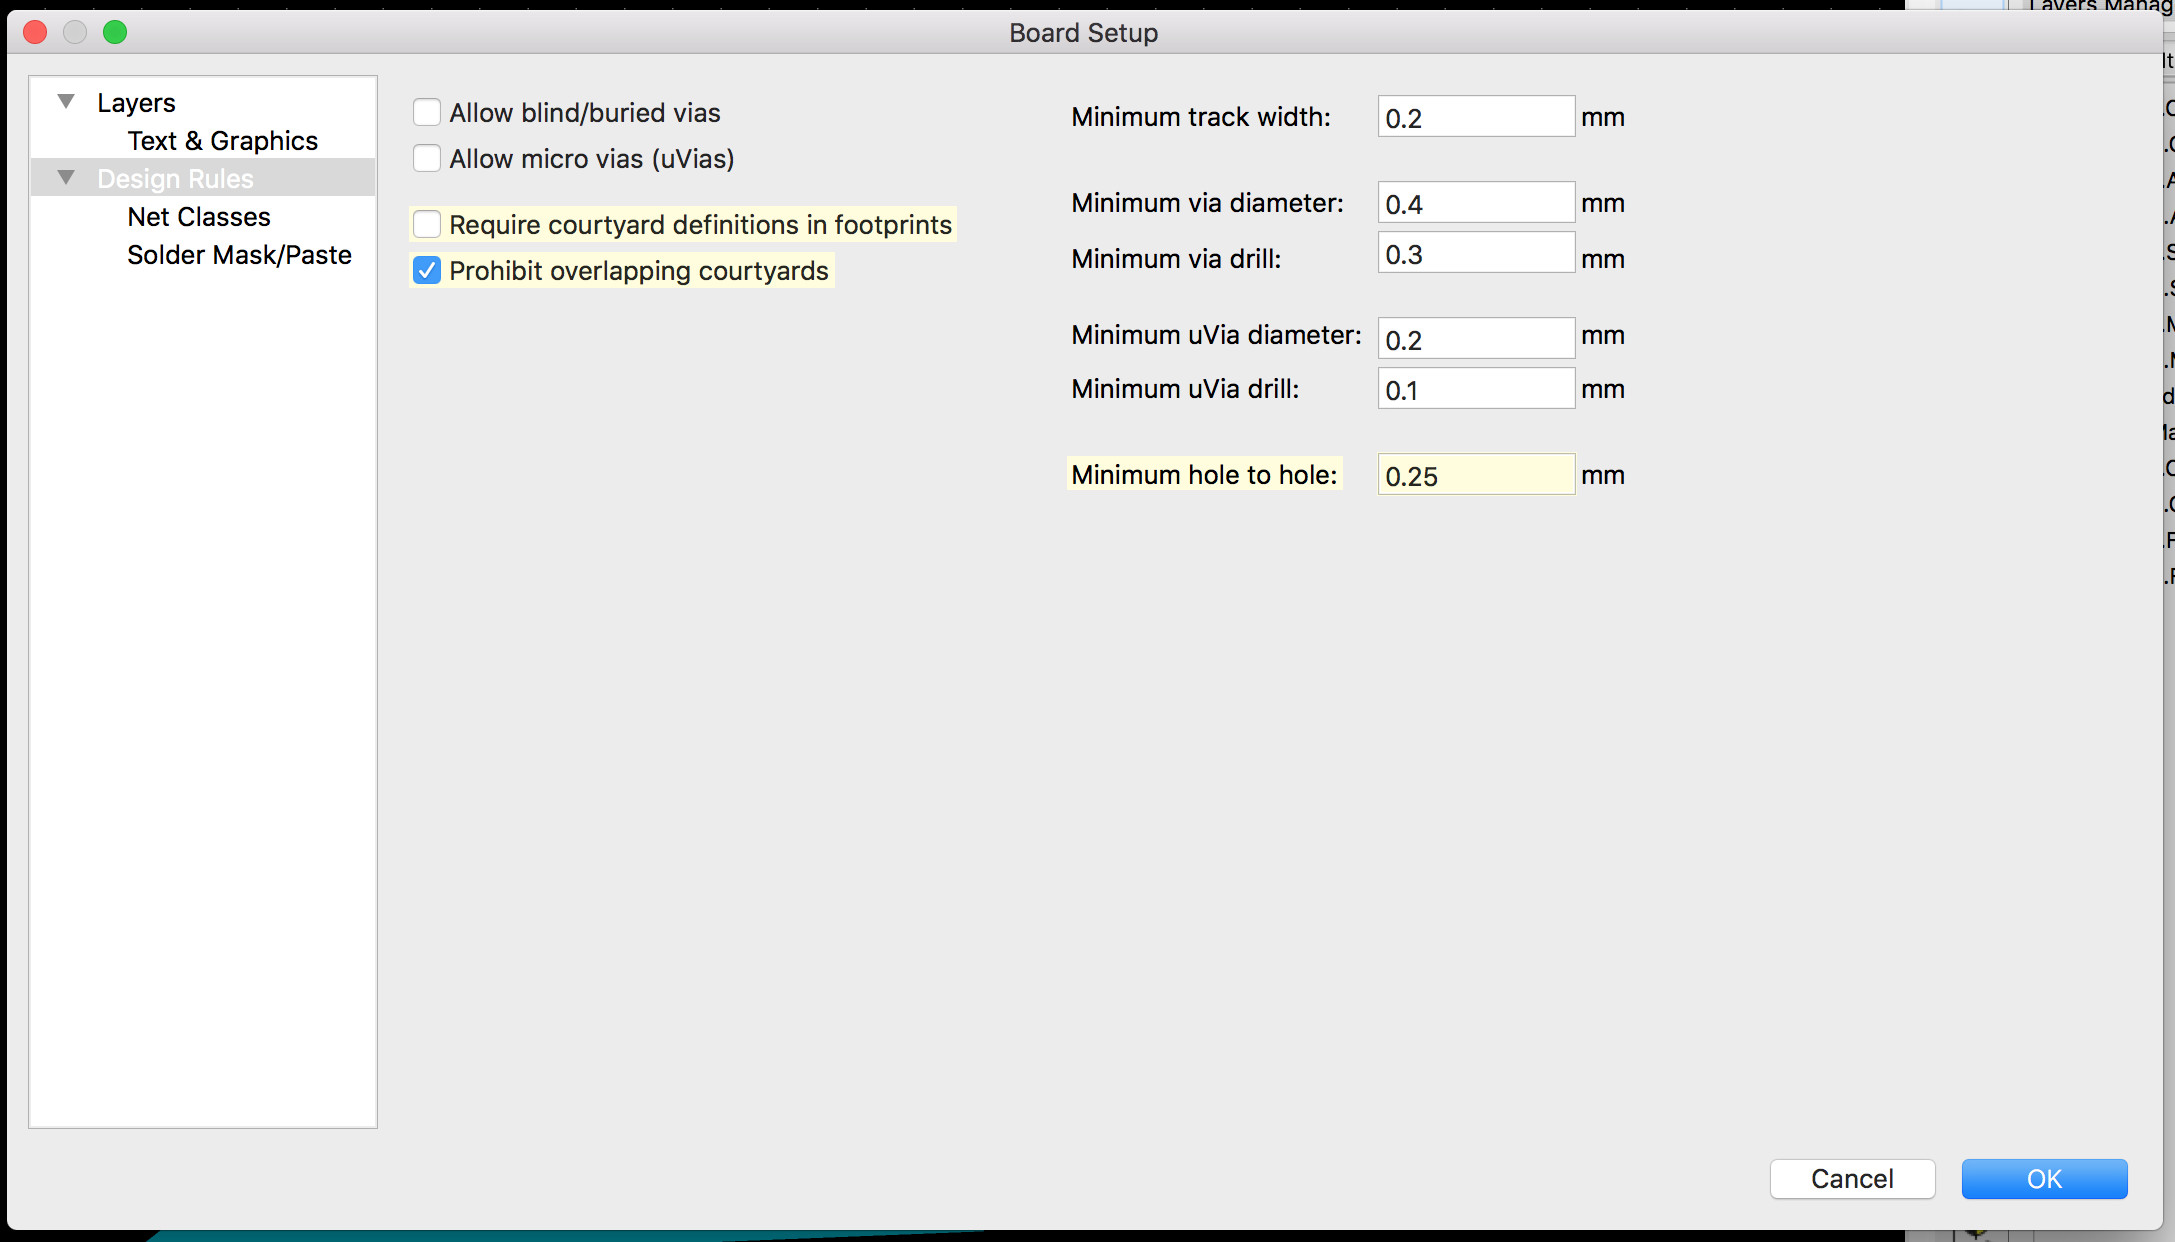Check Allow micro vias (uVias) option

pyautogui.click(x=427, y=158)
